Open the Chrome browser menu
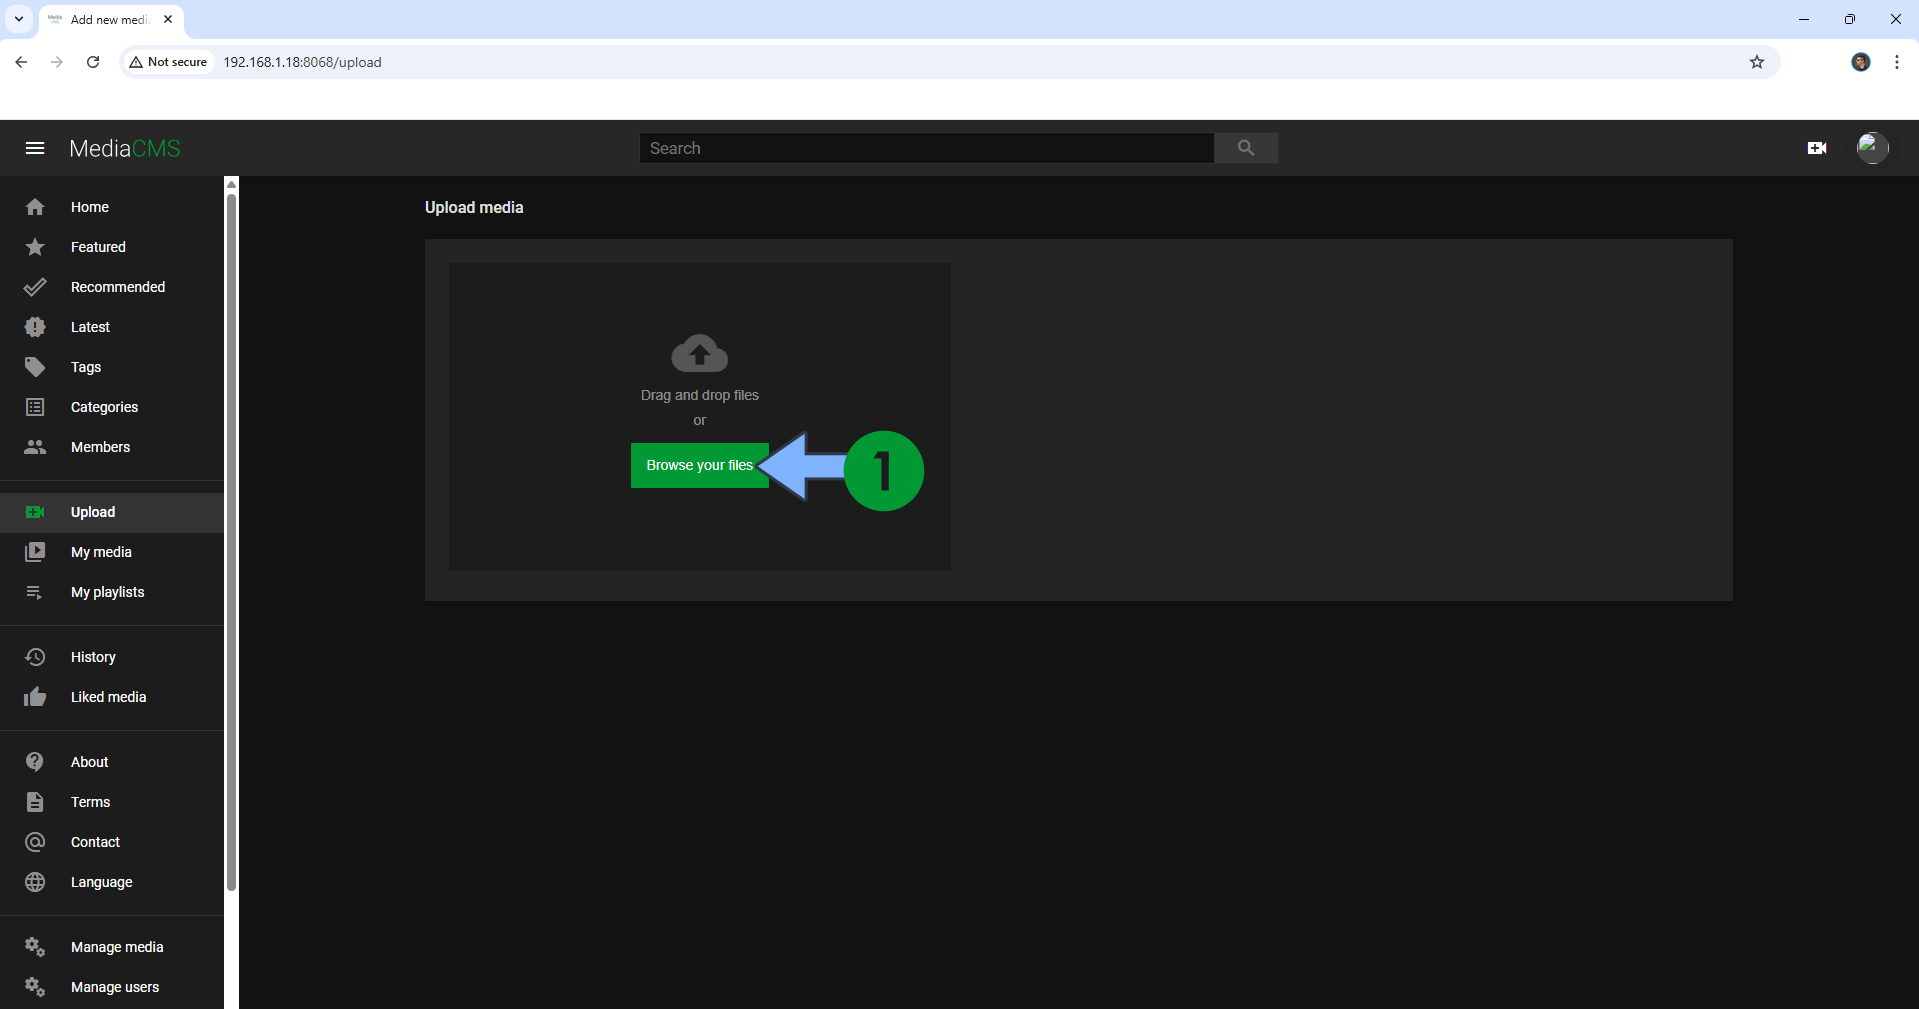 (x=1897, y=61)
